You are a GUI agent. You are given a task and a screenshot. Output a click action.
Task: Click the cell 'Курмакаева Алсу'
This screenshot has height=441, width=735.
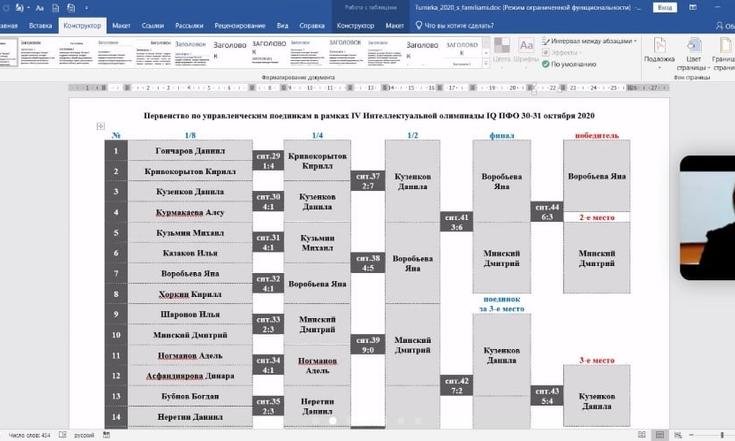pos(190,212)
